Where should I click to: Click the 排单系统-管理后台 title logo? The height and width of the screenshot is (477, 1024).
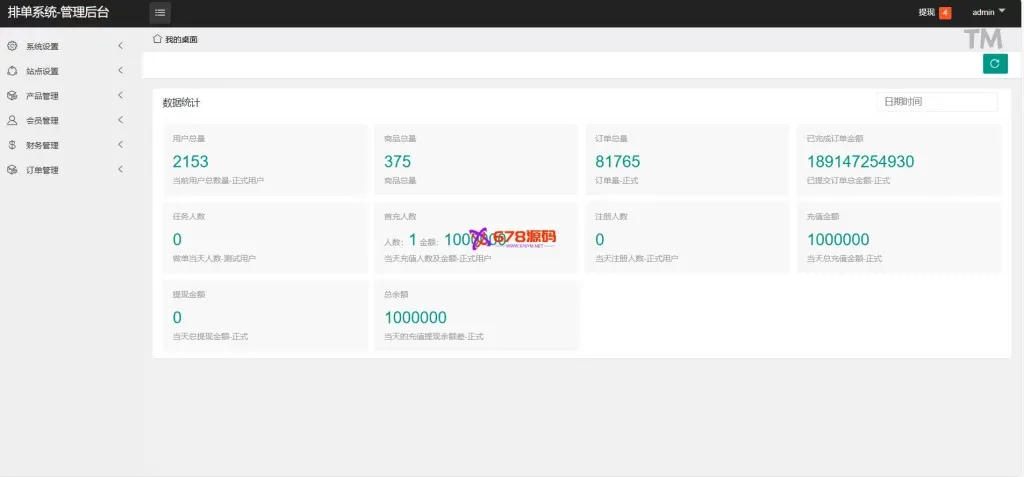pyautogui.click(x=58, y=13)
